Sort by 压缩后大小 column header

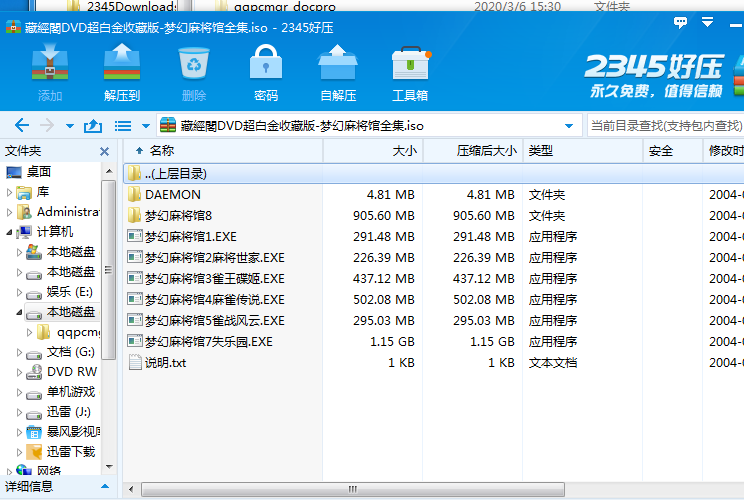473,151
